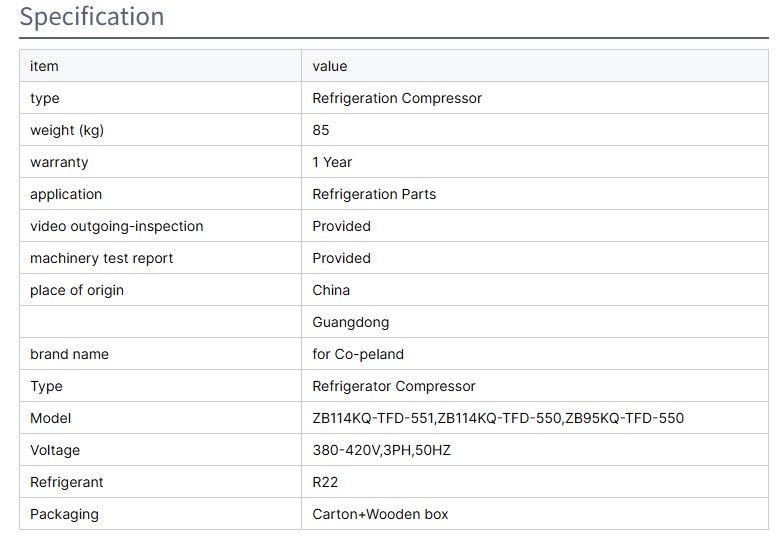Click the 'Packaging' row label
Screen dimensions: 778x542
pyautogui.click(x=64, y=514)
